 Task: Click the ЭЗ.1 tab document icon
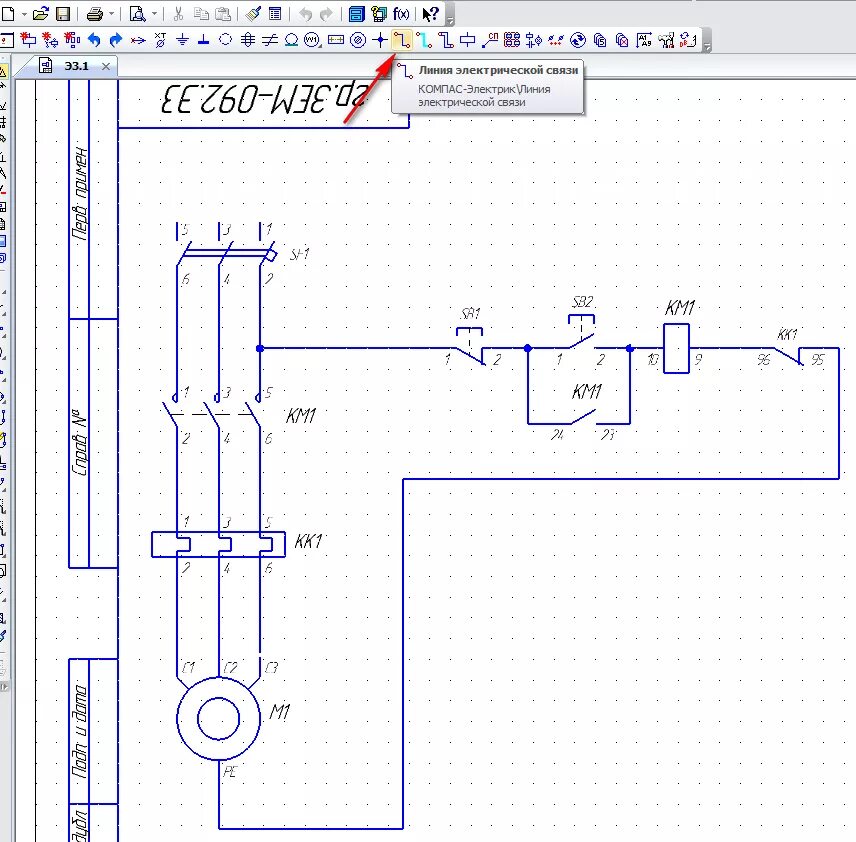(46, 66)
